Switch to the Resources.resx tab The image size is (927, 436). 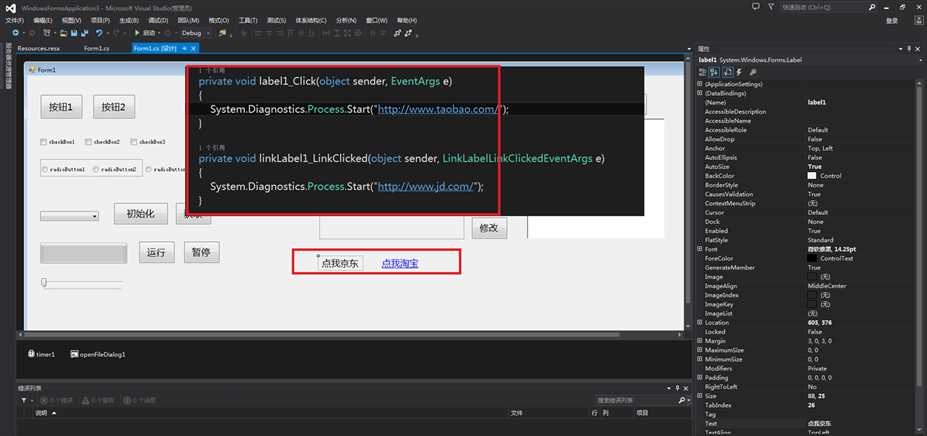38,49
